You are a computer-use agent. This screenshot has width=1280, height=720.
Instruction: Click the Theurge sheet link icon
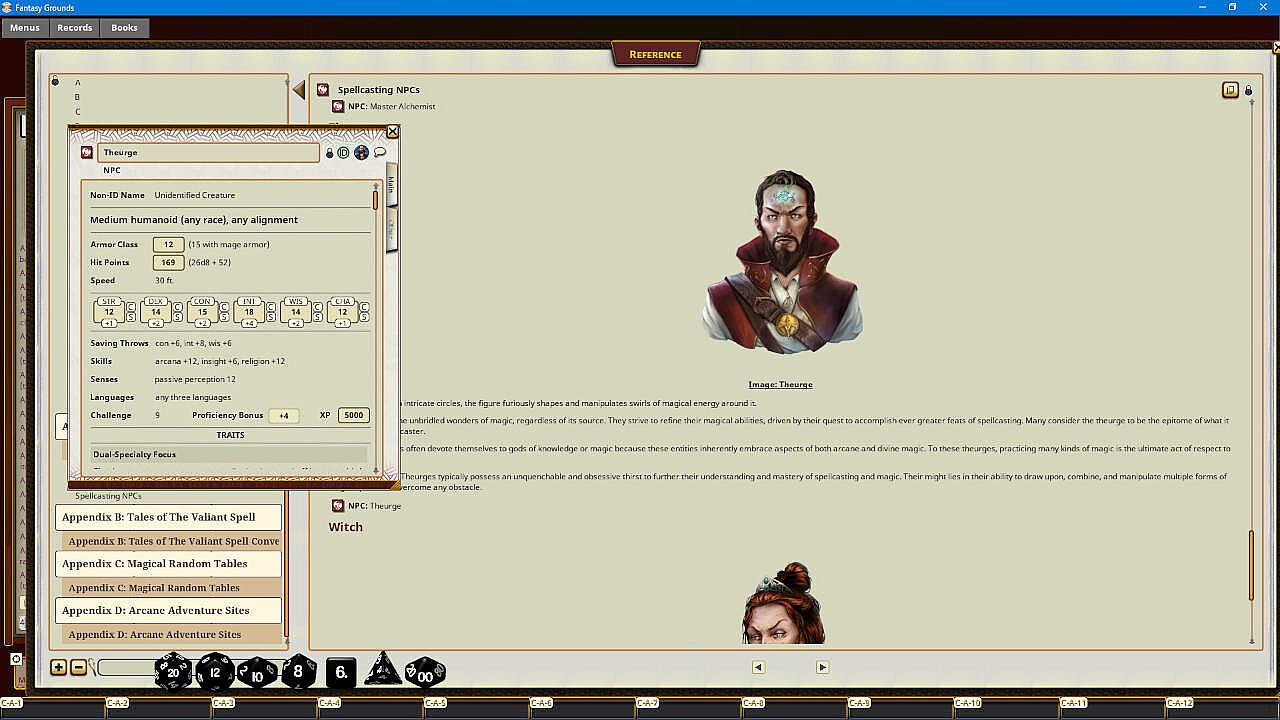[x=87, y=153]
